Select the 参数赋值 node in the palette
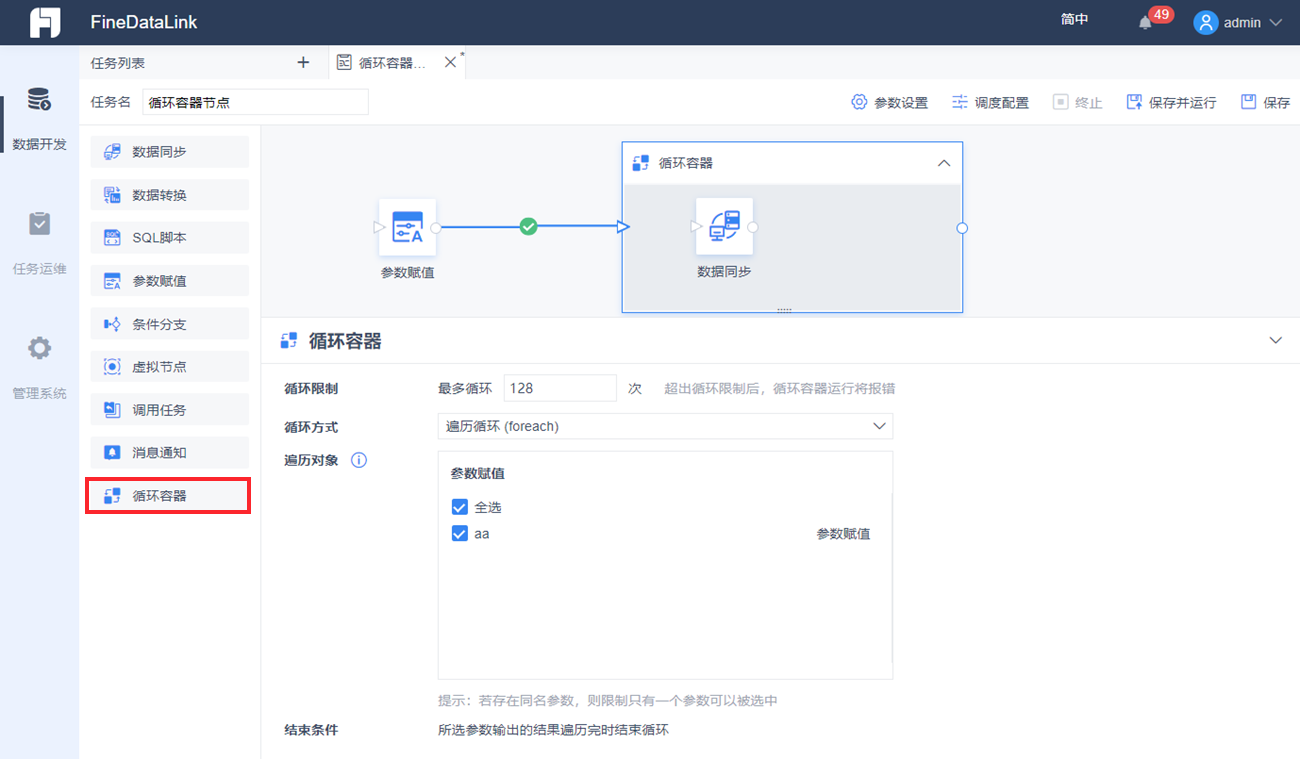Image resolution: width=1300 pixels, height=759 pixels. [169, 281]
